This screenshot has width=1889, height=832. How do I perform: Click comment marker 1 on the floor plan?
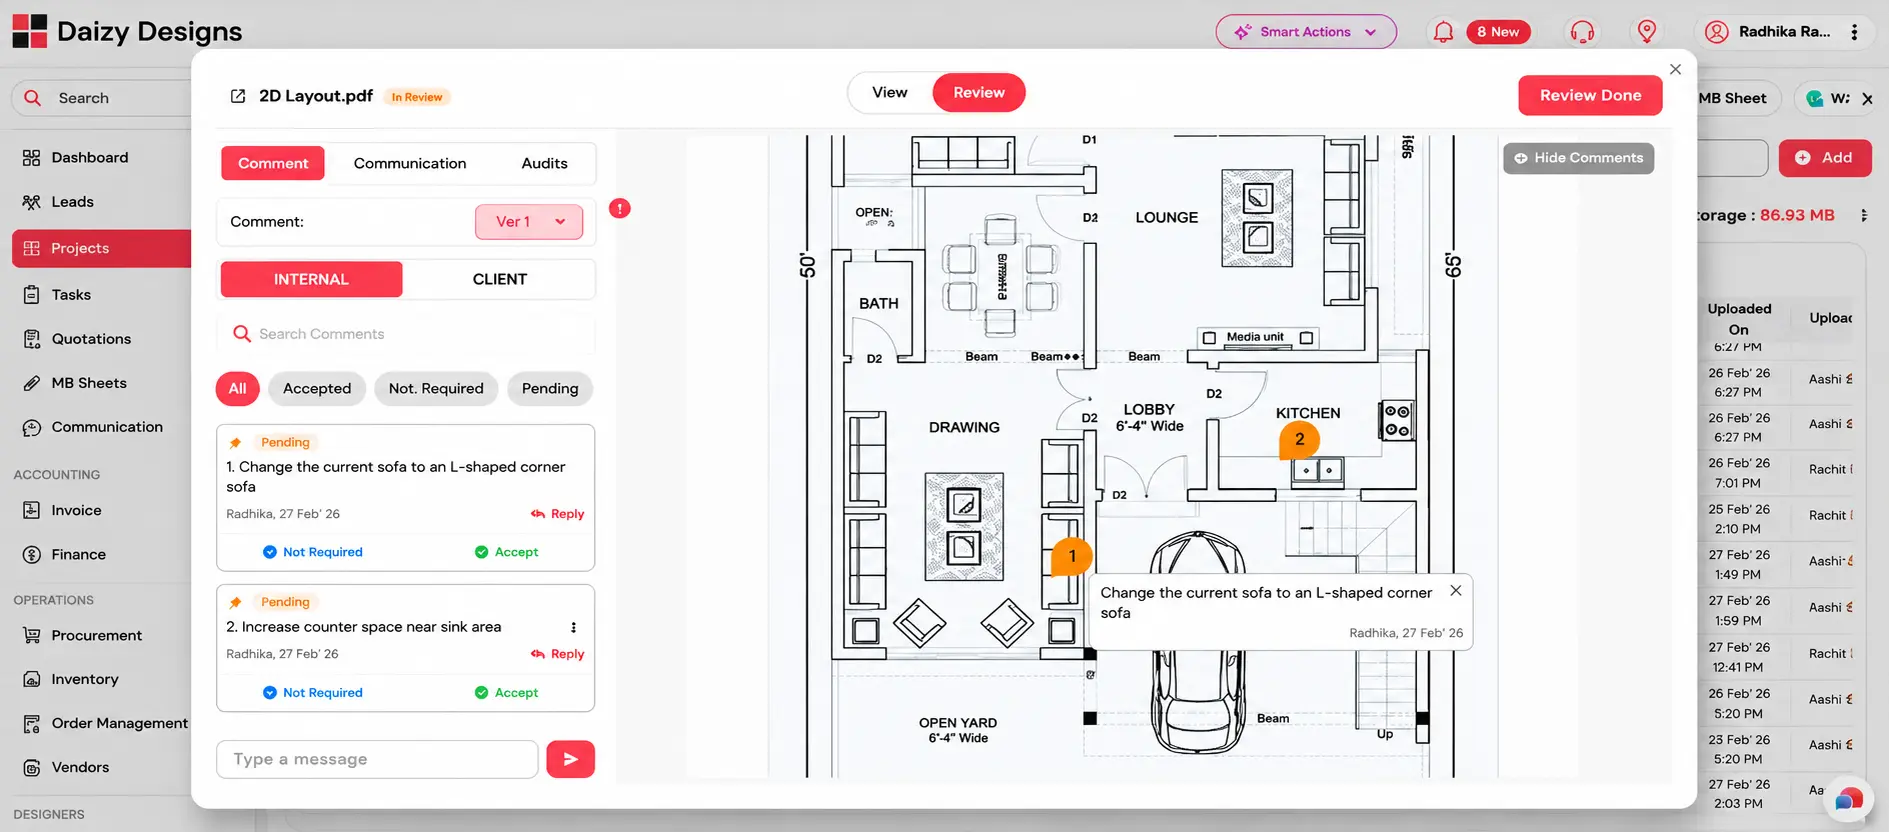(1072, 556)
